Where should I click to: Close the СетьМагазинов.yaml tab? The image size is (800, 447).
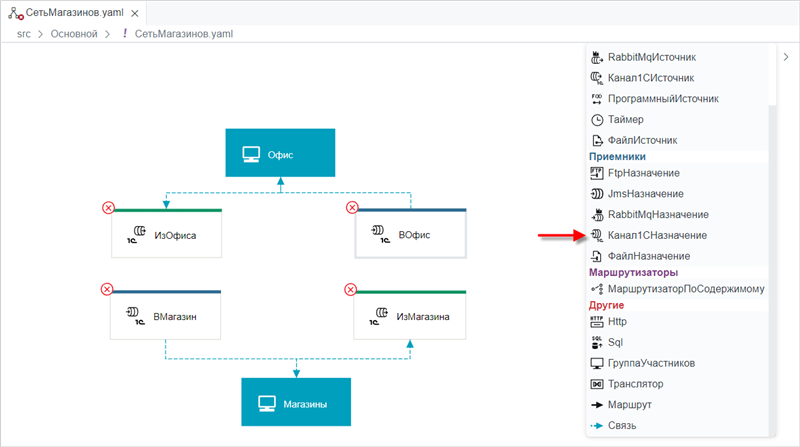point(135,13)
